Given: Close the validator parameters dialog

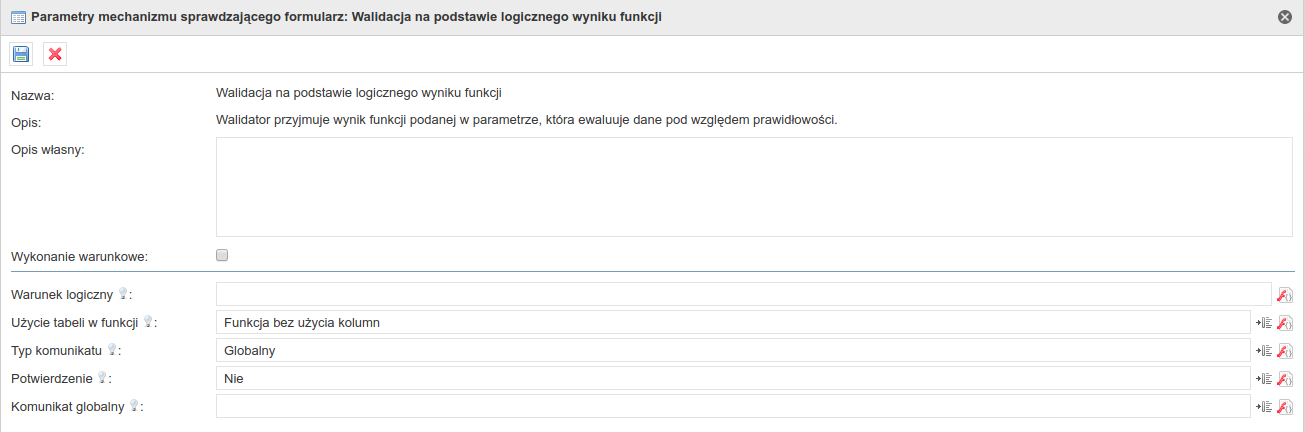Looking at the screenshot, I should point(1285,17).
